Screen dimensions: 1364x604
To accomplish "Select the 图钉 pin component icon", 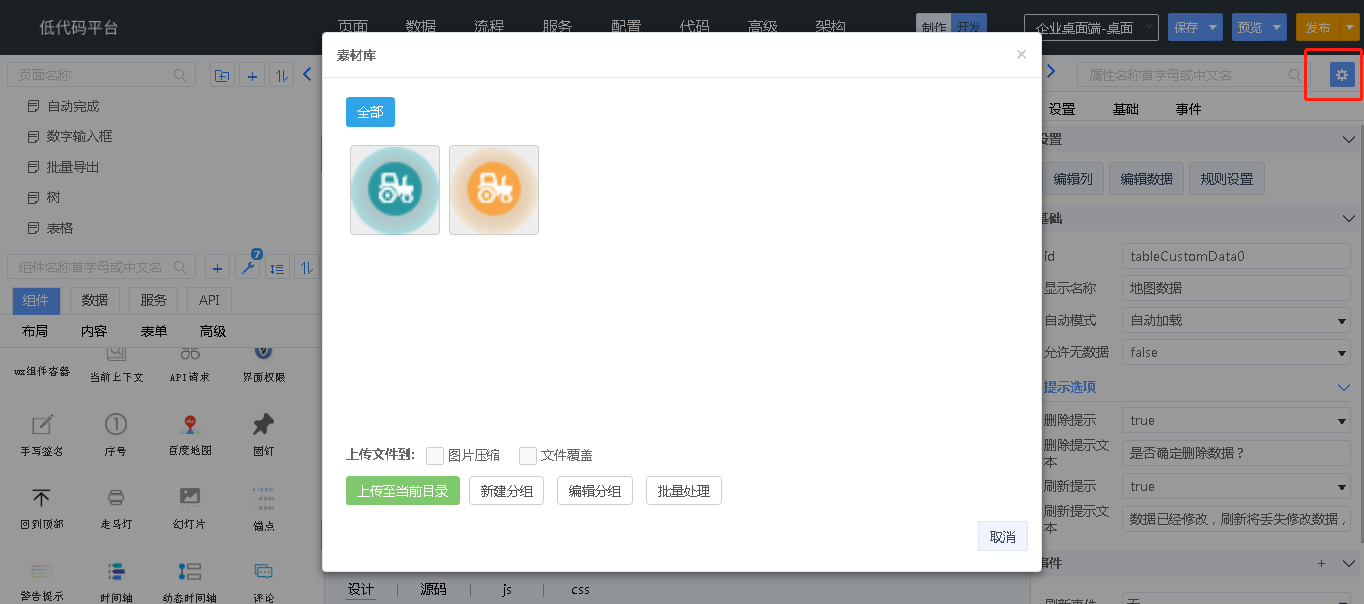I will pyautogui.click(x=263, y=425).
